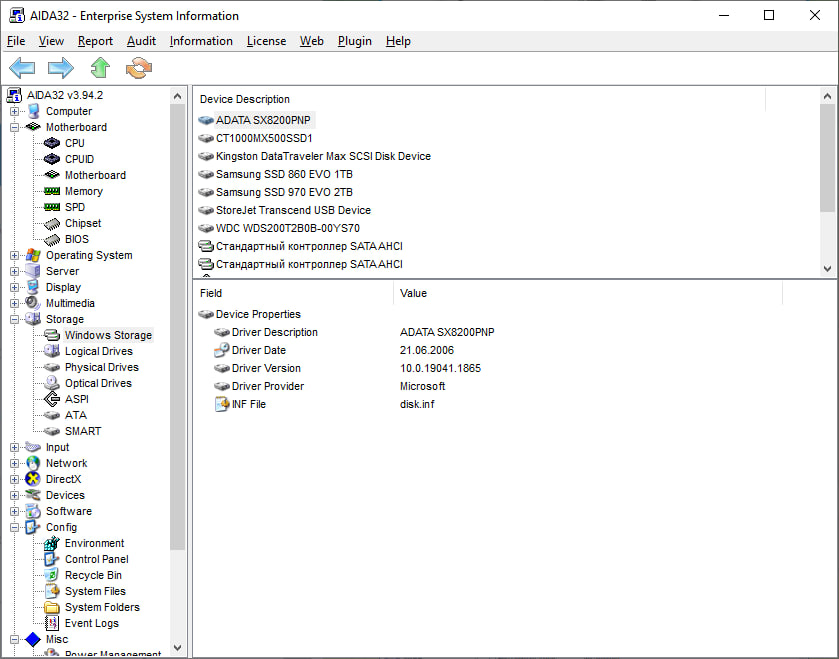Expand the Operating System node

(x=14, y=255)
